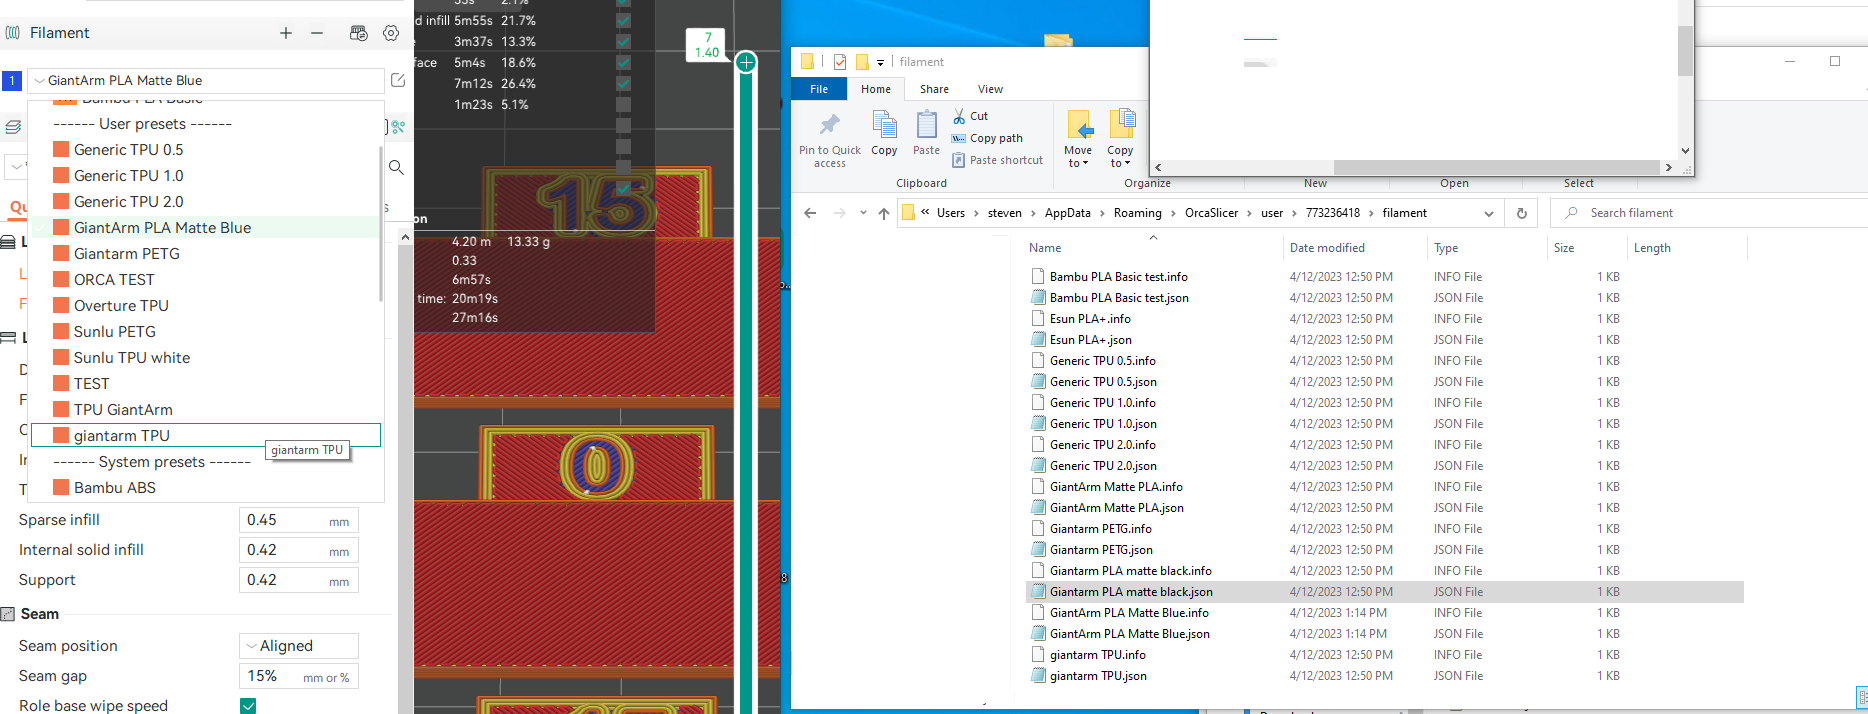
Task: Click AppData in the breadcrumb path
Action: point(1067,213)
